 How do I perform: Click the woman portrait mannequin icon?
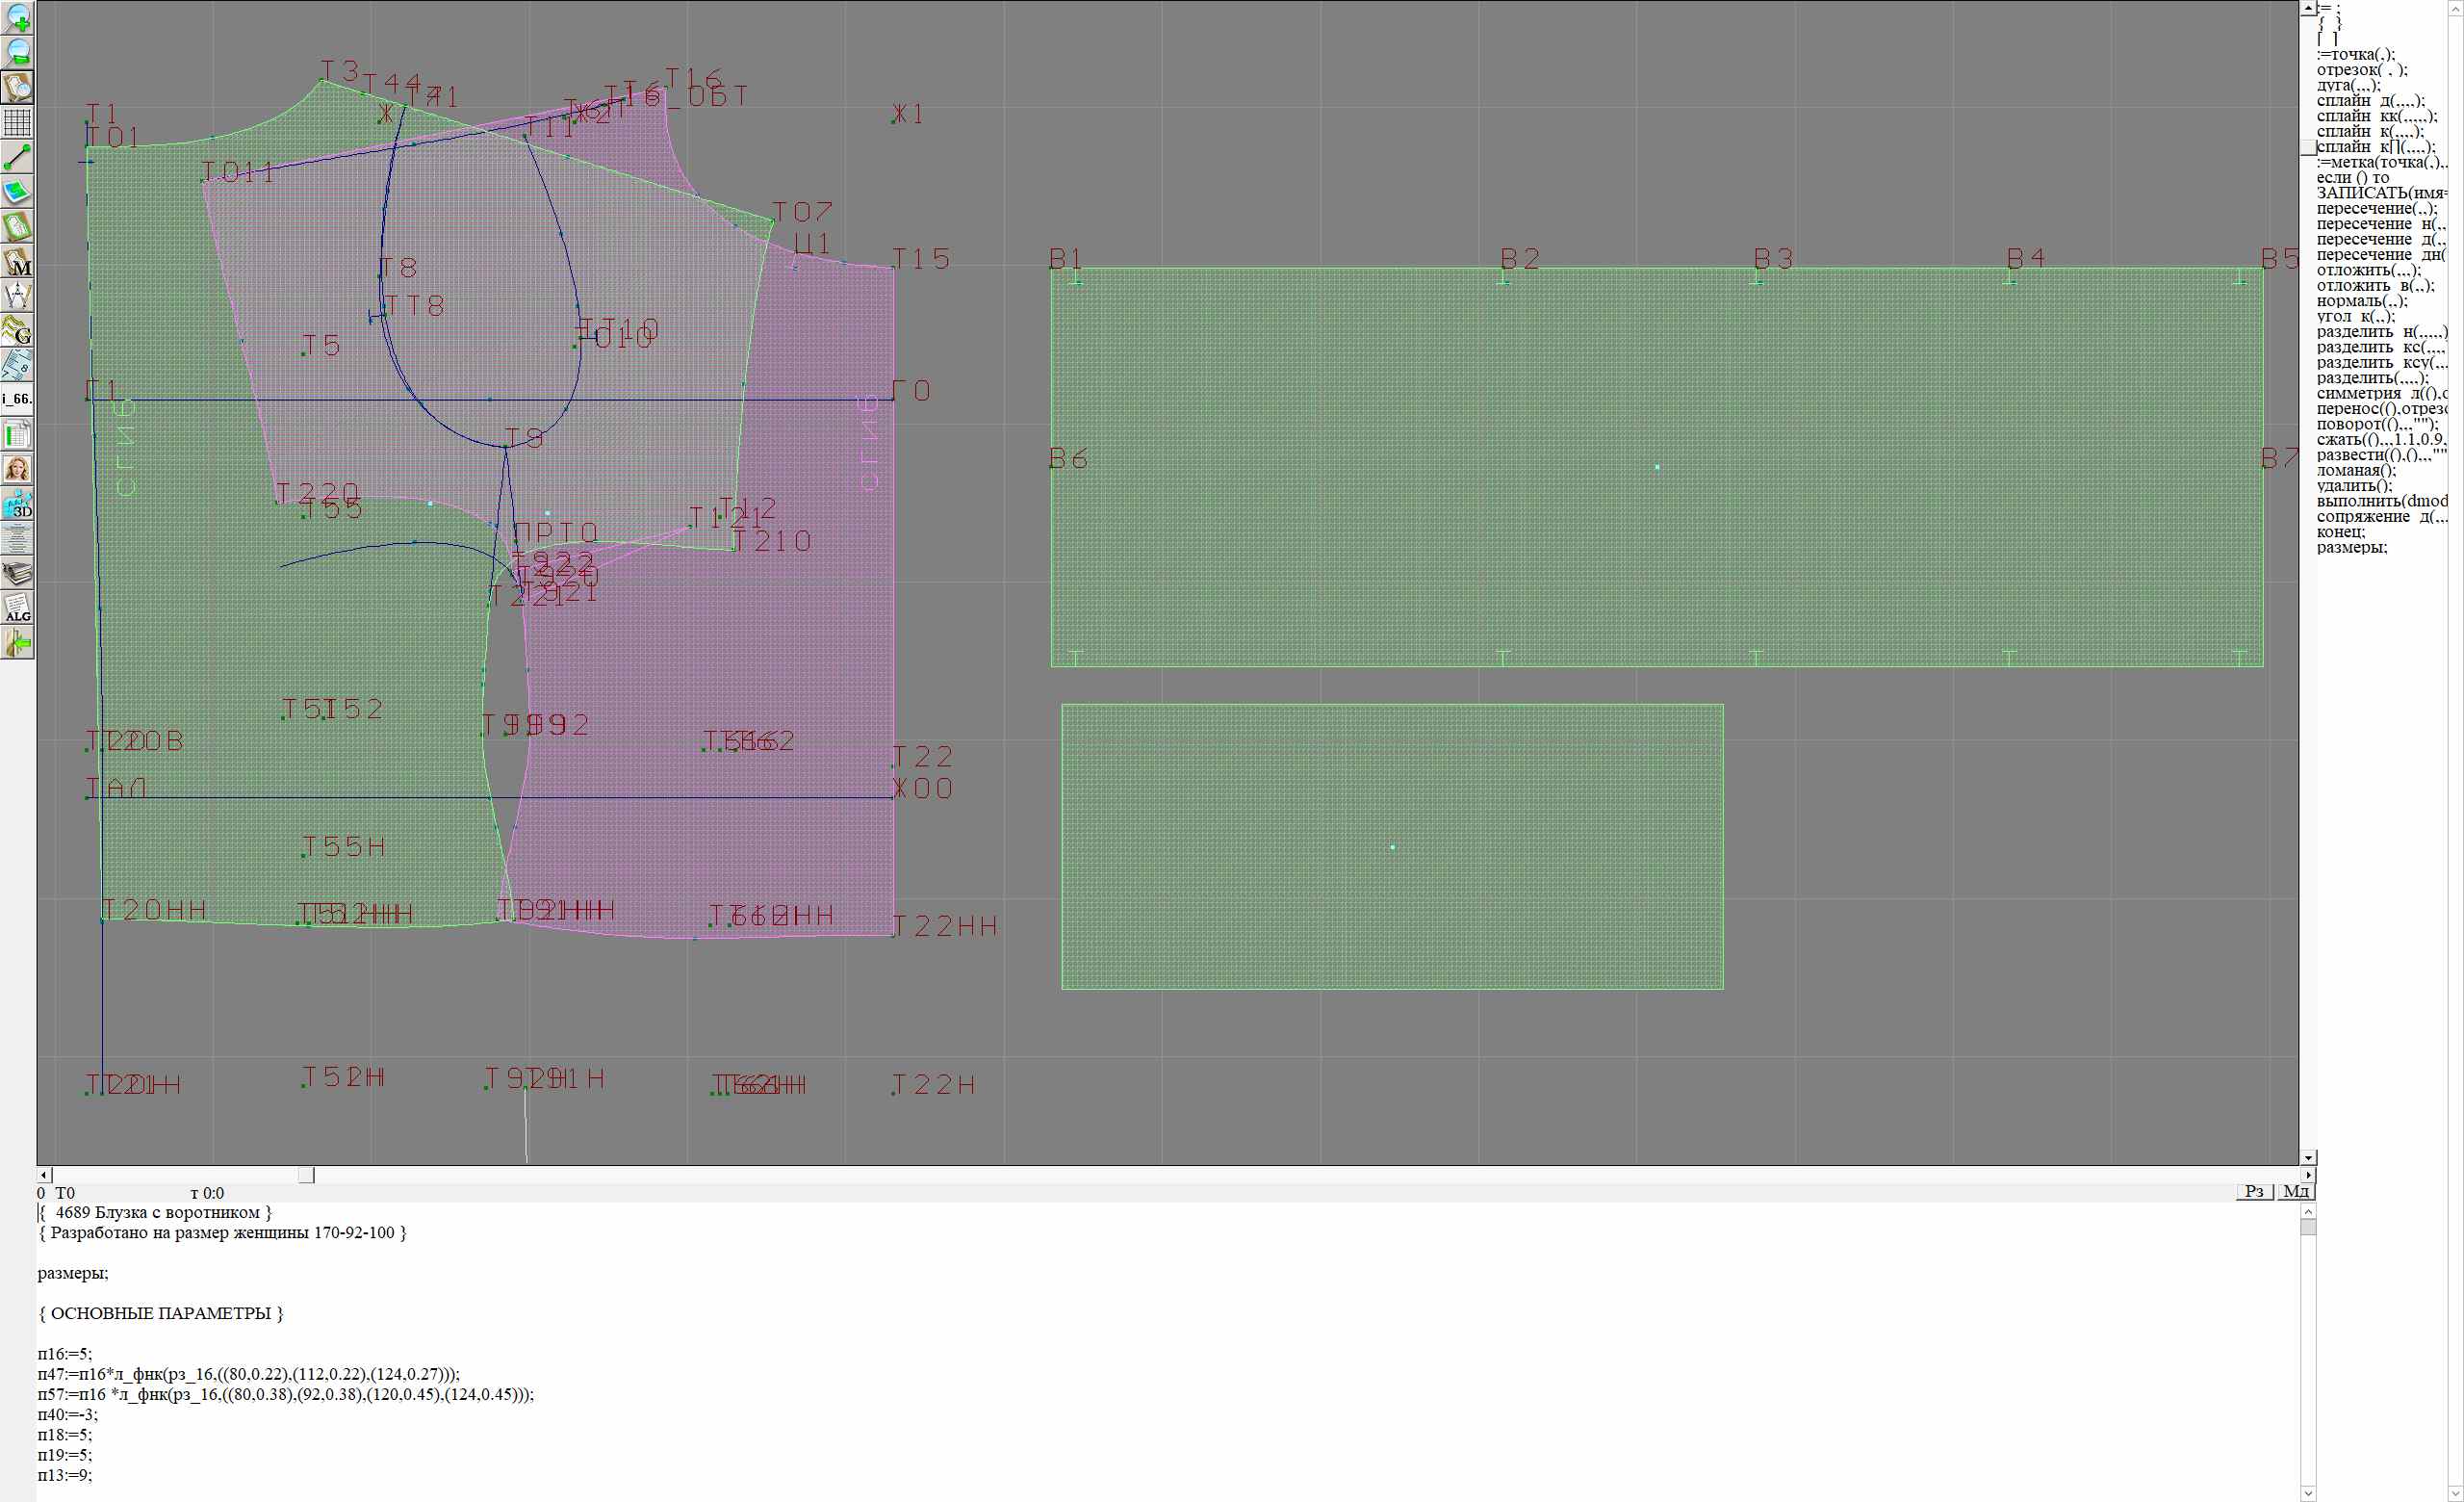point(18,469)
